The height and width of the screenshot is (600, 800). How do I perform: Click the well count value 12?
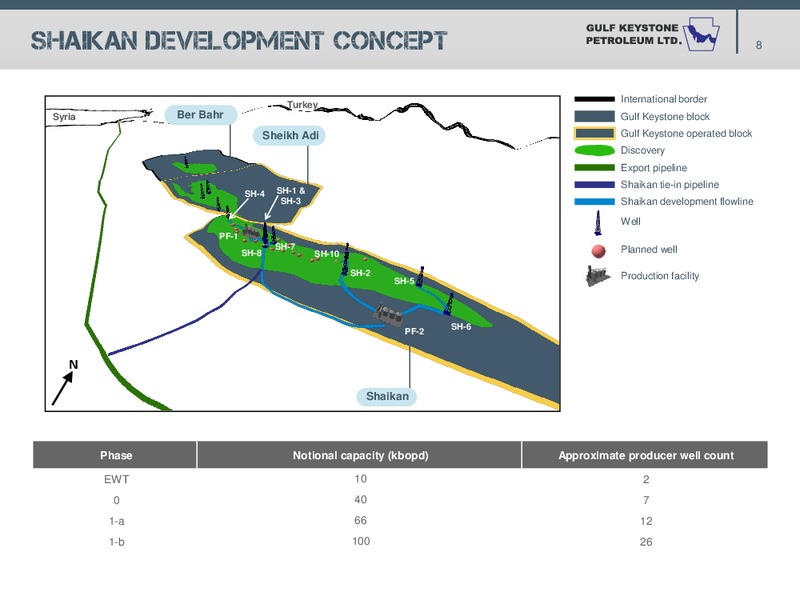point(646,521)
